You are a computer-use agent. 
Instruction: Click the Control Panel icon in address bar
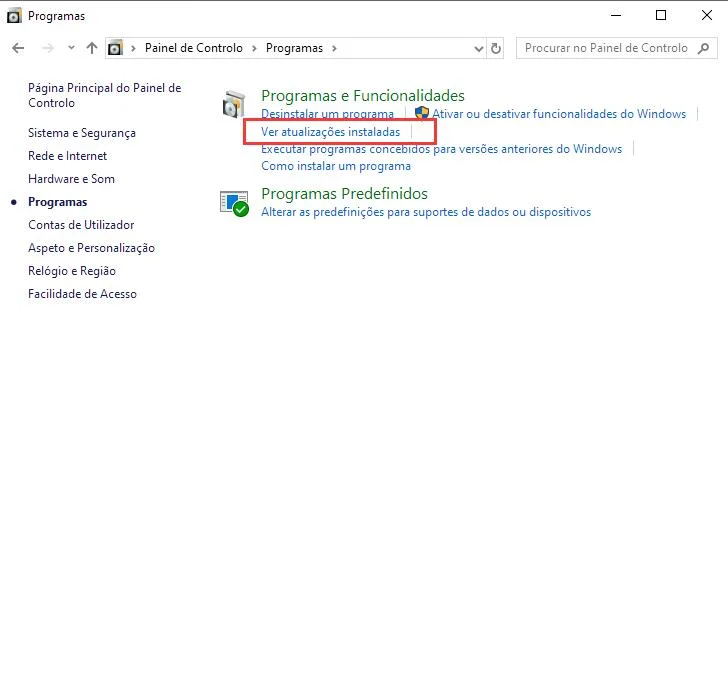(115, 48)
